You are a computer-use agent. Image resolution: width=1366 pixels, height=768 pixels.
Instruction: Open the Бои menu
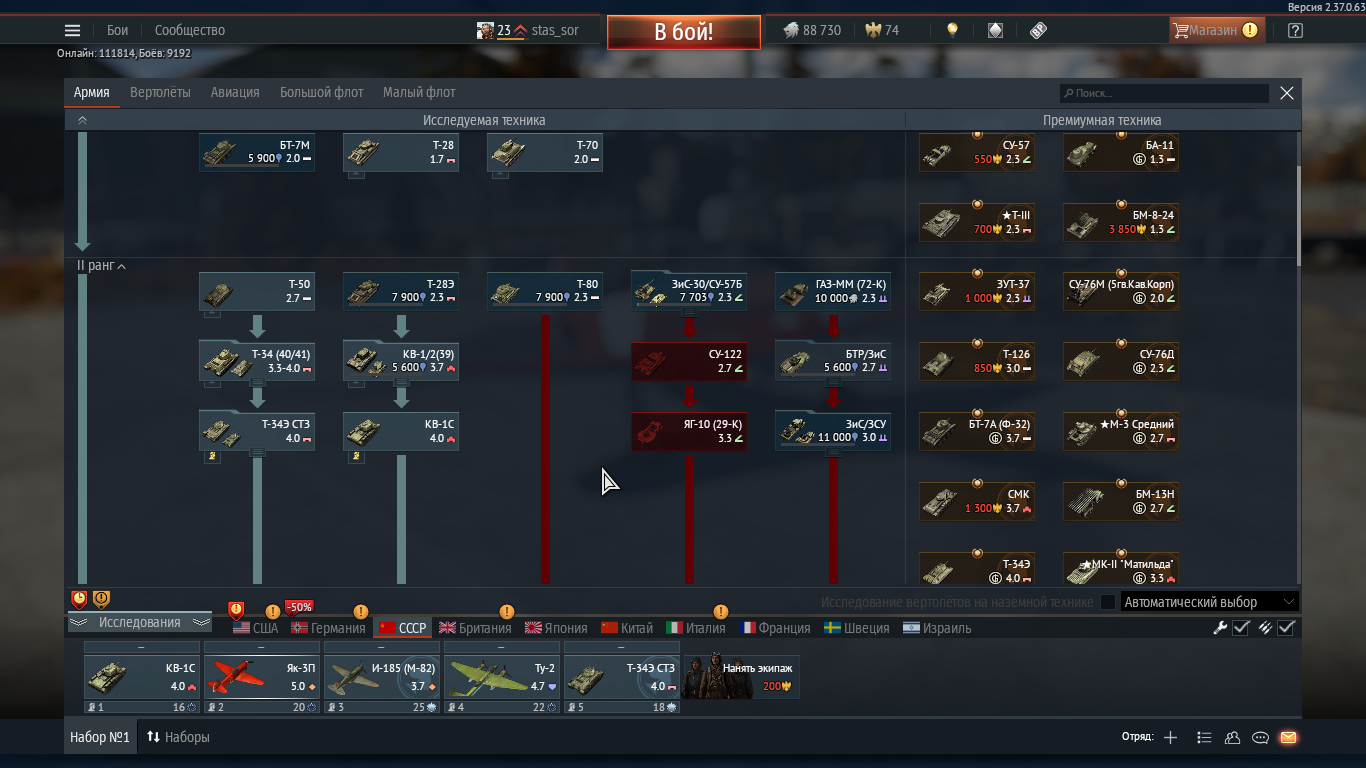[117, 30]
